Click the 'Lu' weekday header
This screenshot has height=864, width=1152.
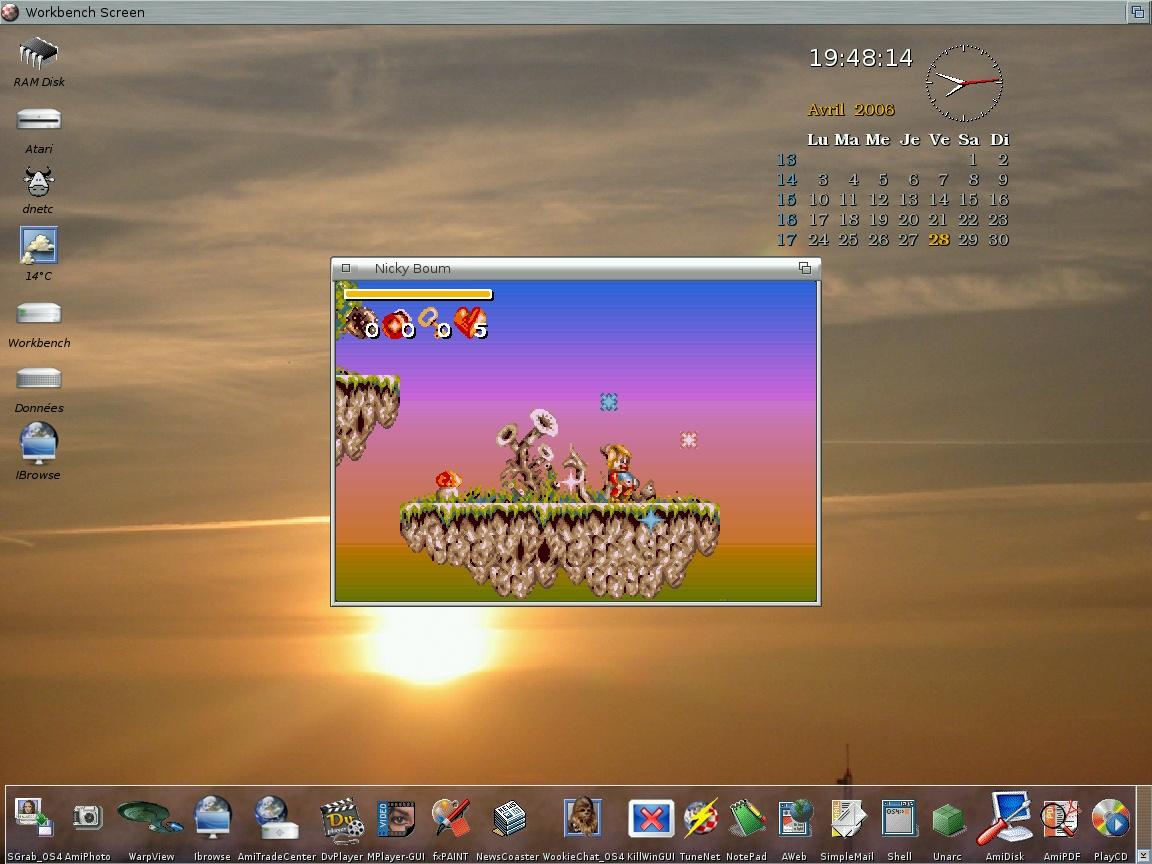point(817,140)
